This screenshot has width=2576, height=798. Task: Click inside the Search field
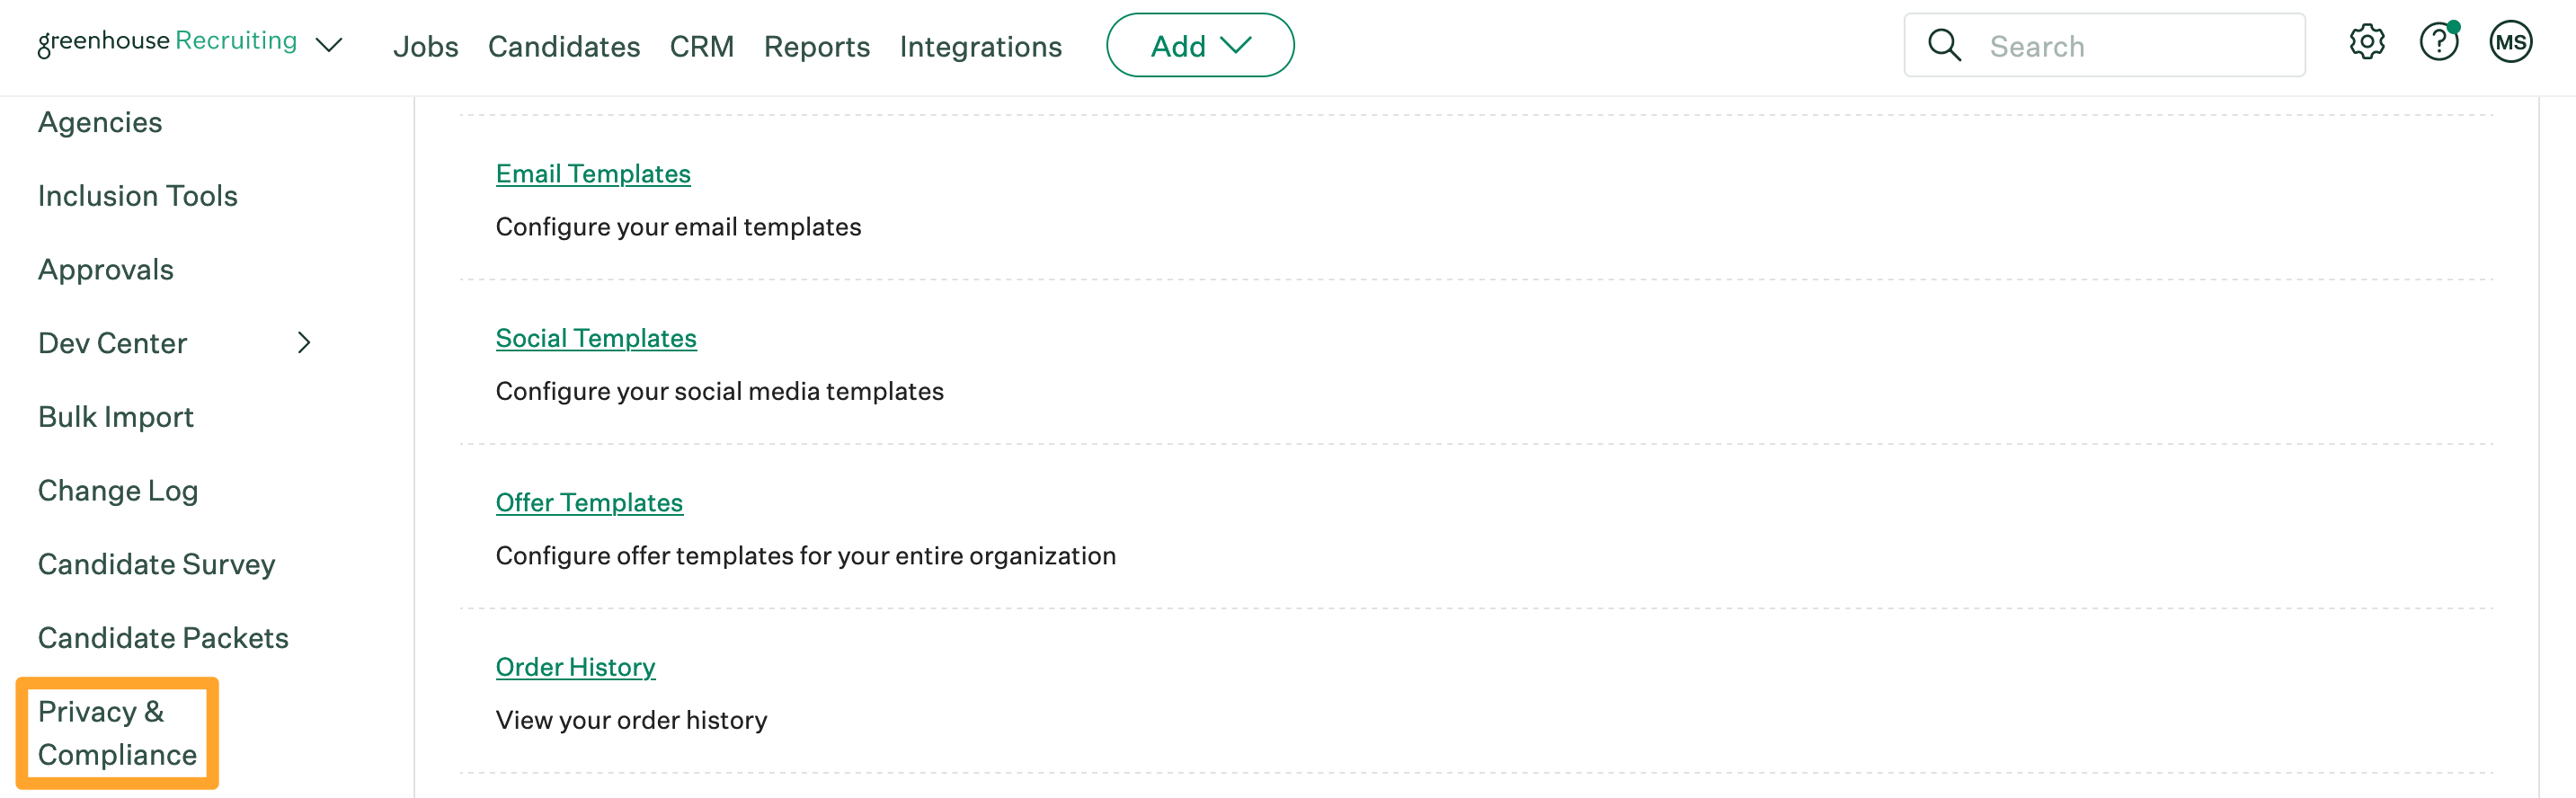tap(2100, 45)
